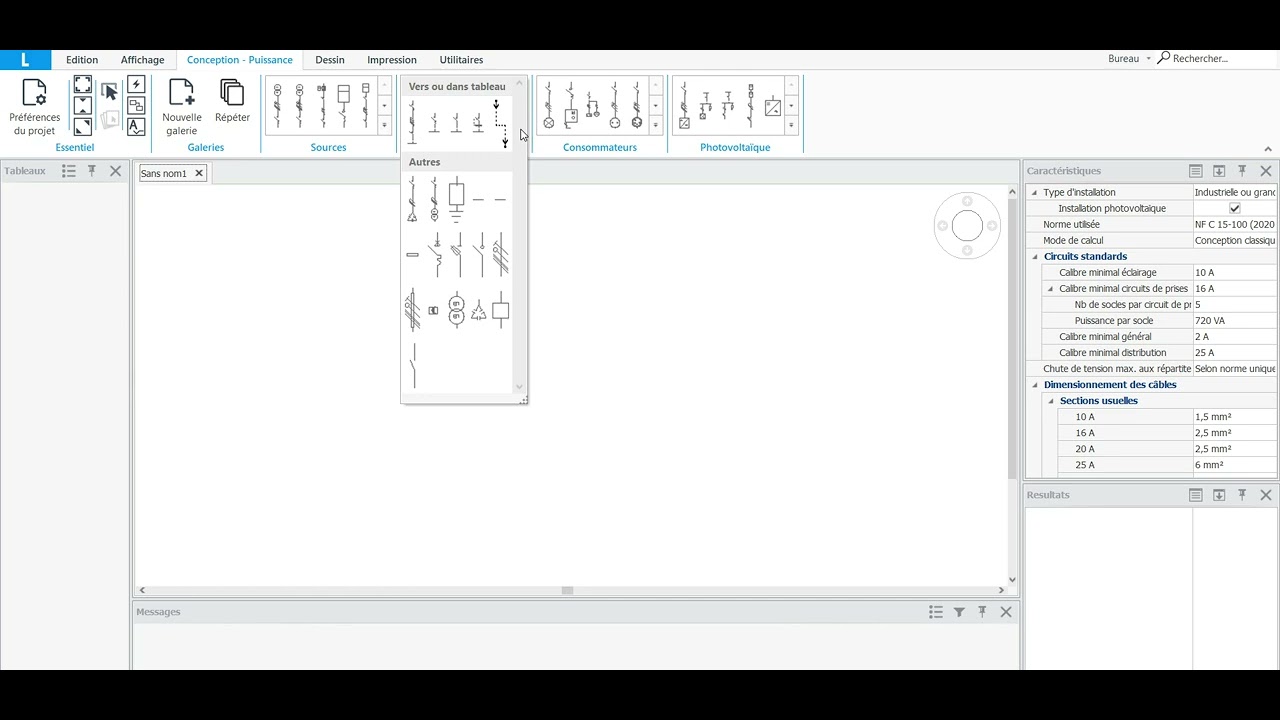Open the Bureau dropdown
This screenshot has width=1280, height=720.
pyautogui.click(x=1130, y=59)
